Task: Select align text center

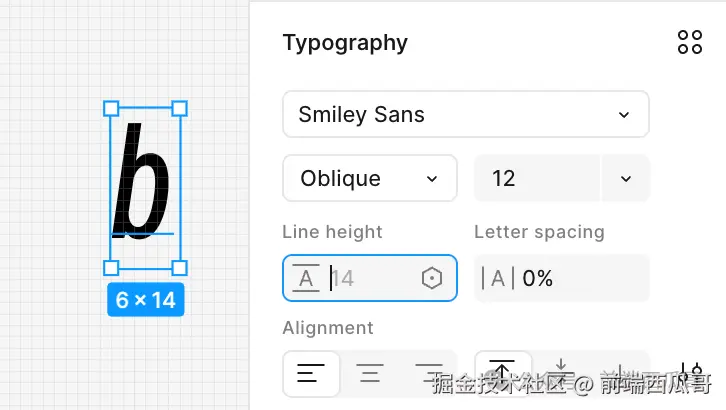Action: click(x=370, y=375)
